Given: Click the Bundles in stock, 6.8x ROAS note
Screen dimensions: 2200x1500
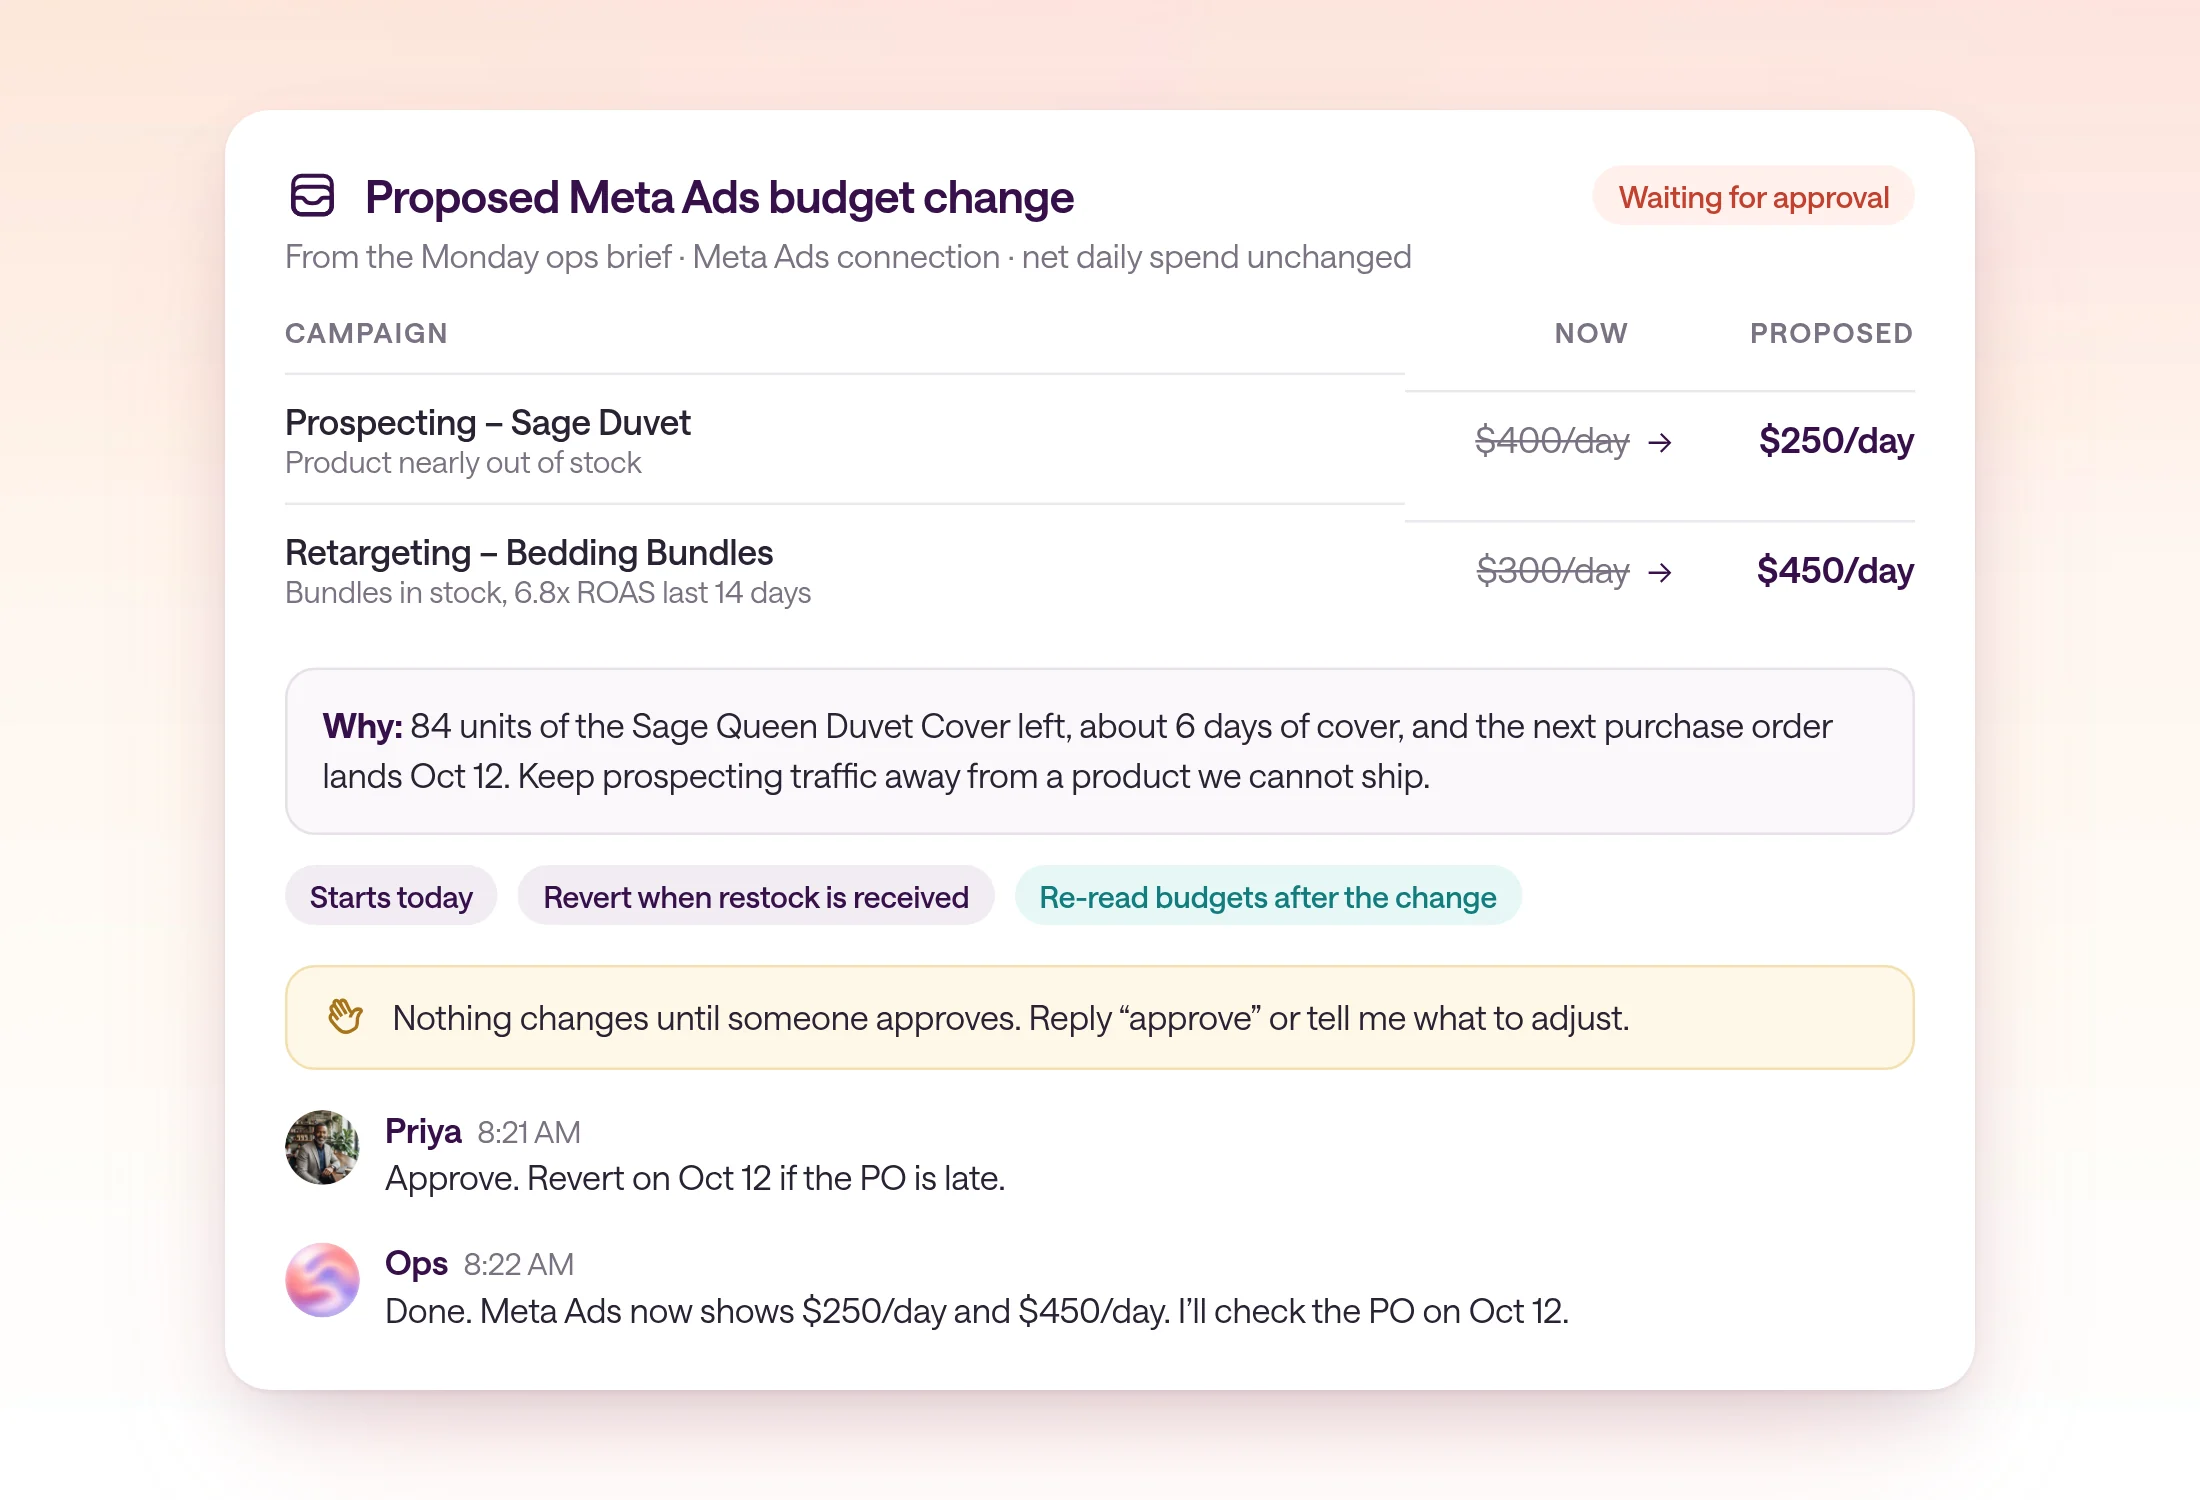Looking at the screenshot, I should click(x=548, y=593).
